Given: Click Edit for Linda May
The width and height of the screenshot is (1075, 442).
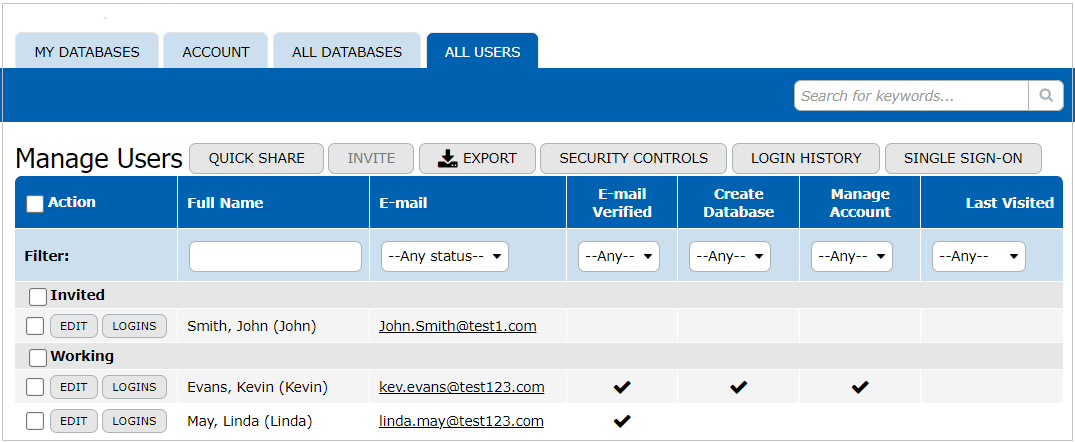Looking at the screenshot, I should (x=74, y=421).
